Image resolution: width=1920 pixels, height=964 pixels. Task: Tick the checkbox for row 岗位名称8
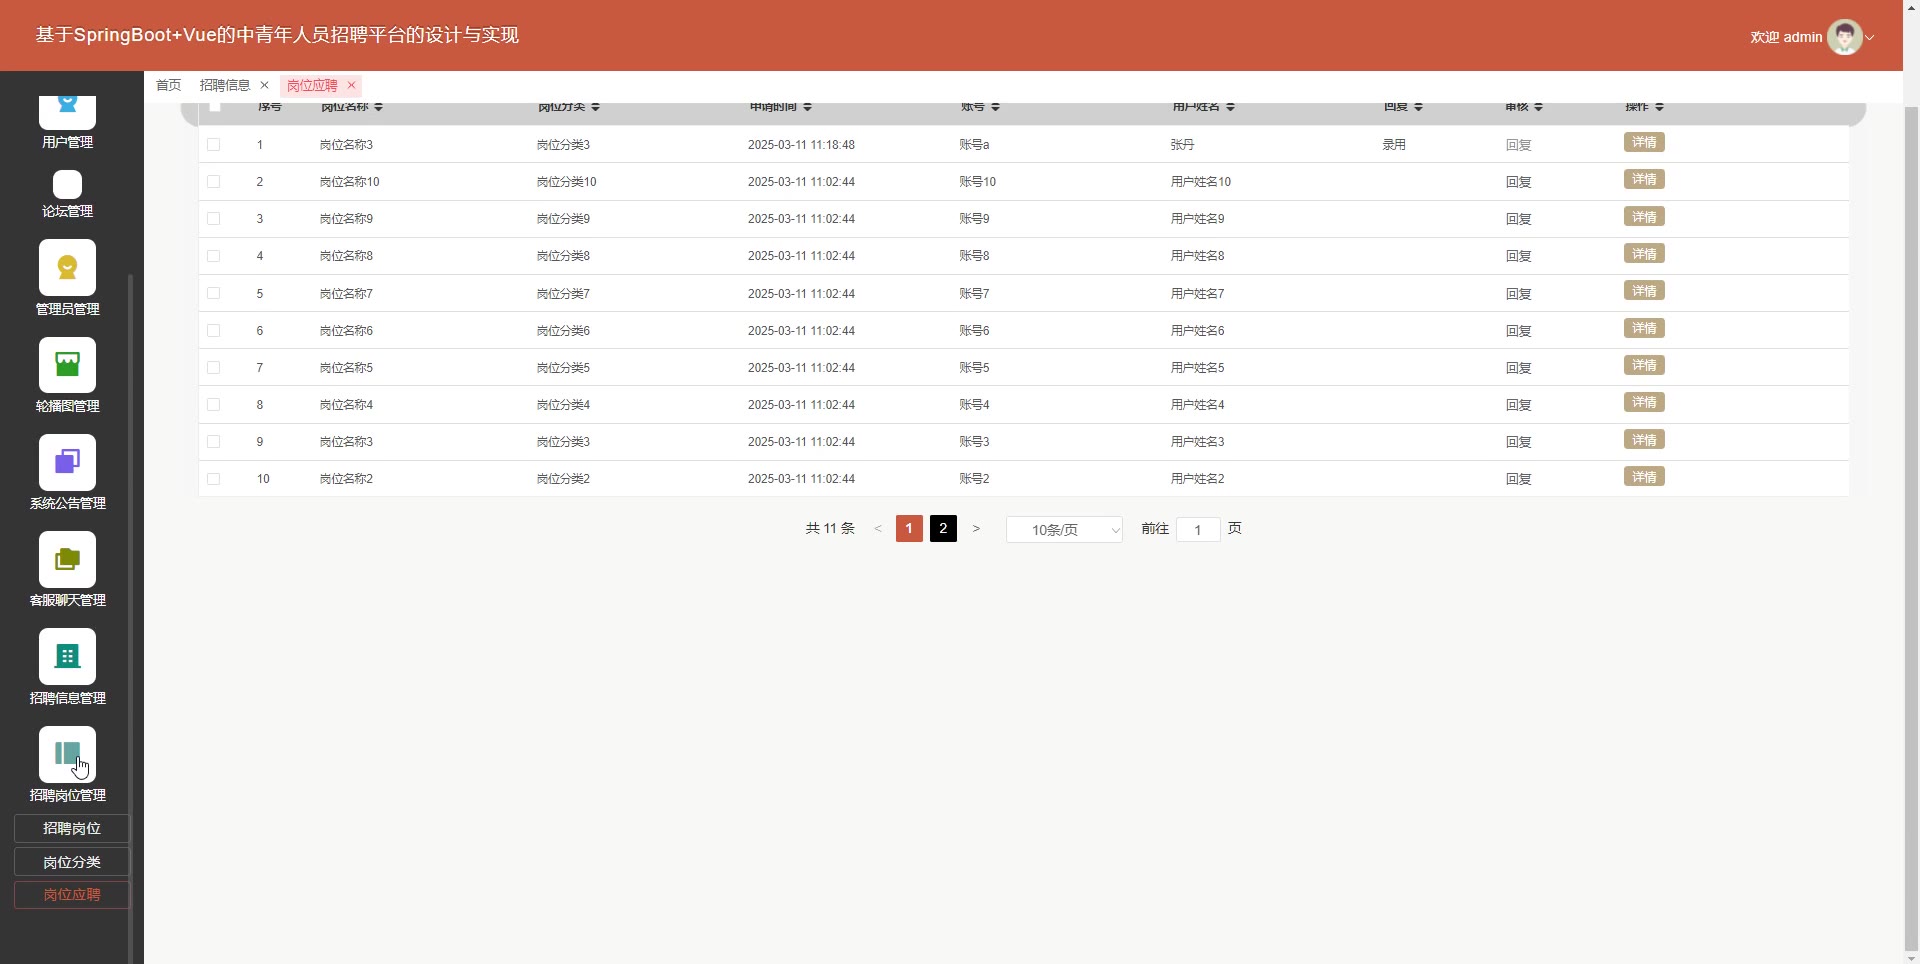click(x=213, y=256)
